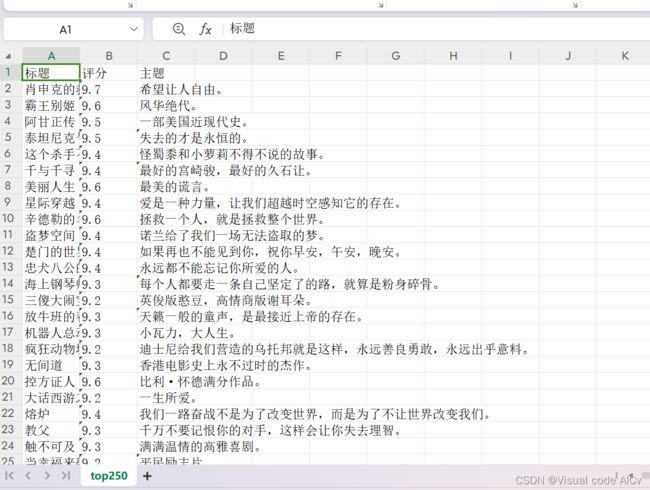
Task: Click cell 无间道 in column A
Action: pos(51,365)
